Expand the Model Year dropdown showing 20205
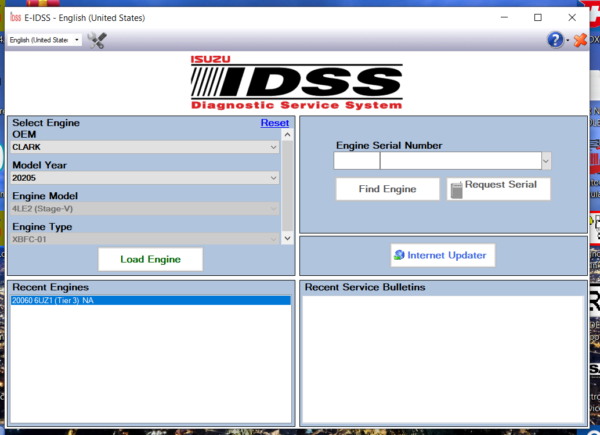600x435 pixels. click(x=145, y=178)
